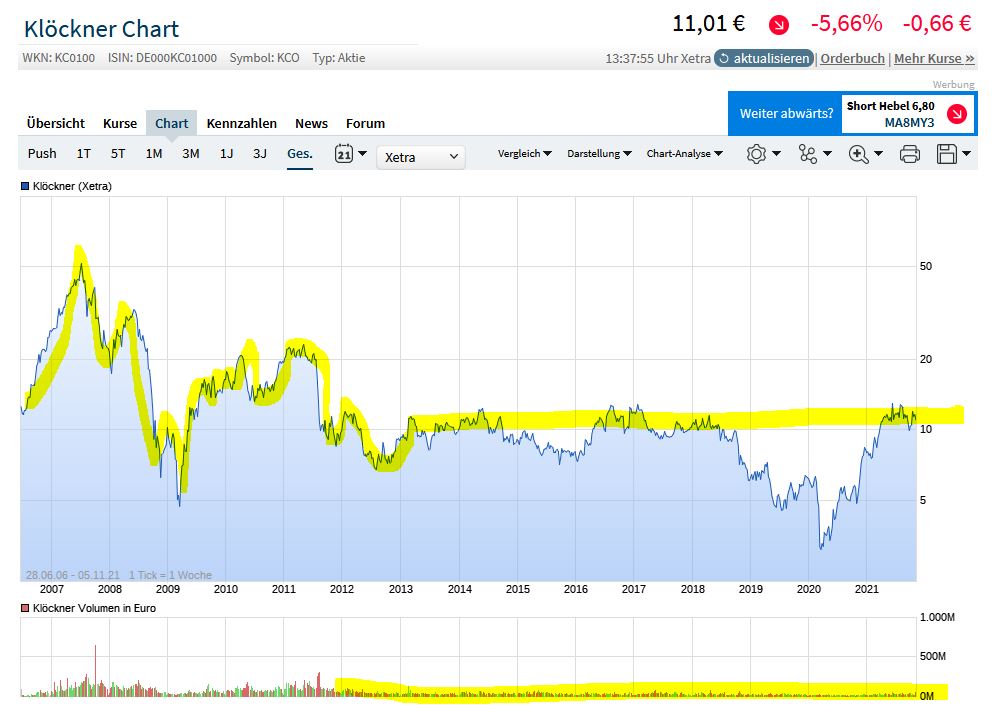This screenshot has width=994, height=725.
Task: Click the aktualisieren refresh button
Action: [x=764, y=58]
